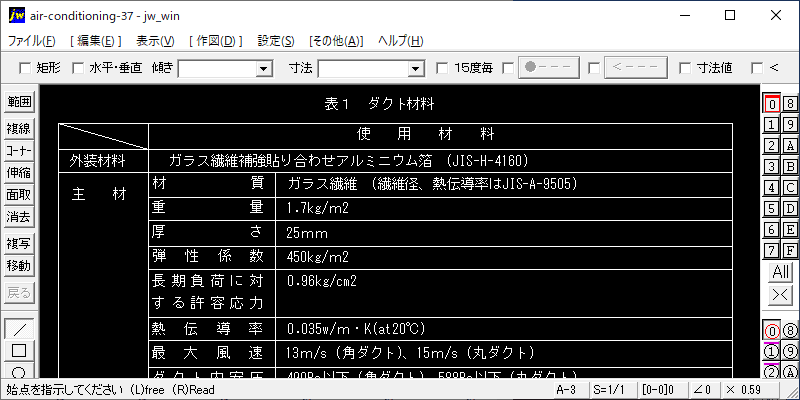
Task: Toggle the 水平・垂直 checkbox
Action: tap(78, 68)
